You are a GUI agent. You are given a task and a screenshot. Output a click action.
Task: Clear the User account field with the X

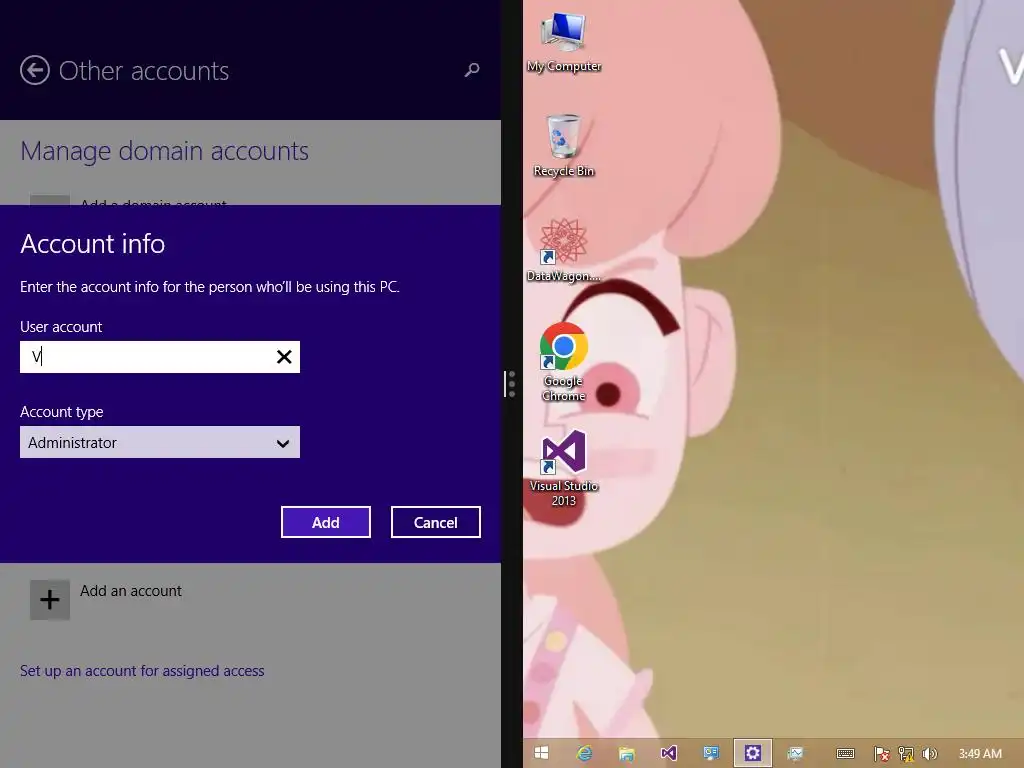click(284, 357)
